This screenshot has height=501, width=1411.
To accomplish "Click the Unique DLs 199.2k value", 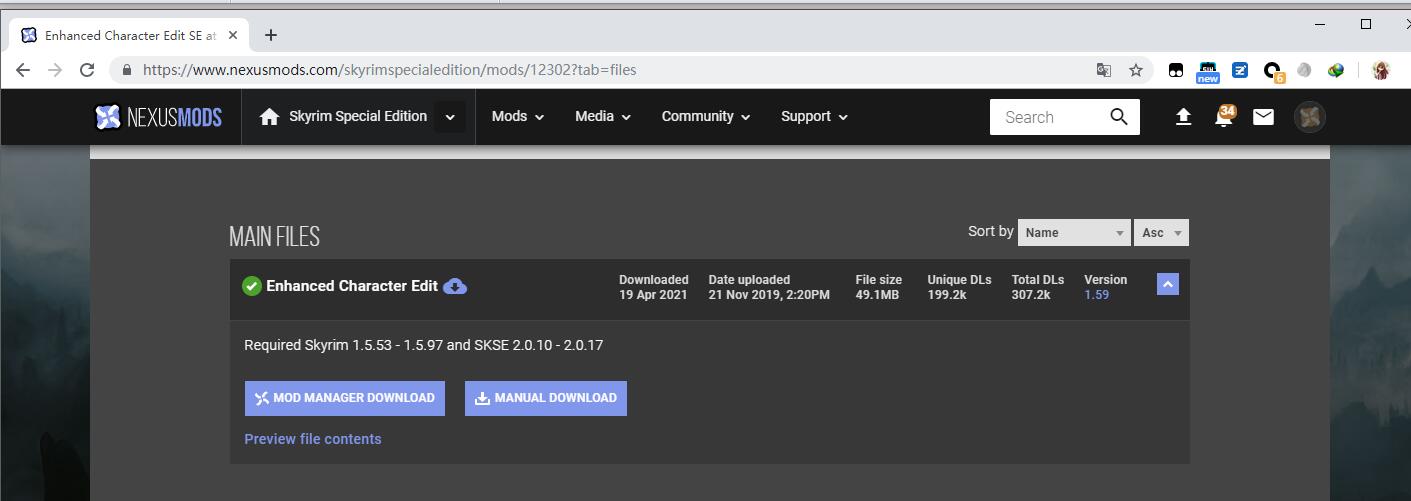I will tap(947, 295).
